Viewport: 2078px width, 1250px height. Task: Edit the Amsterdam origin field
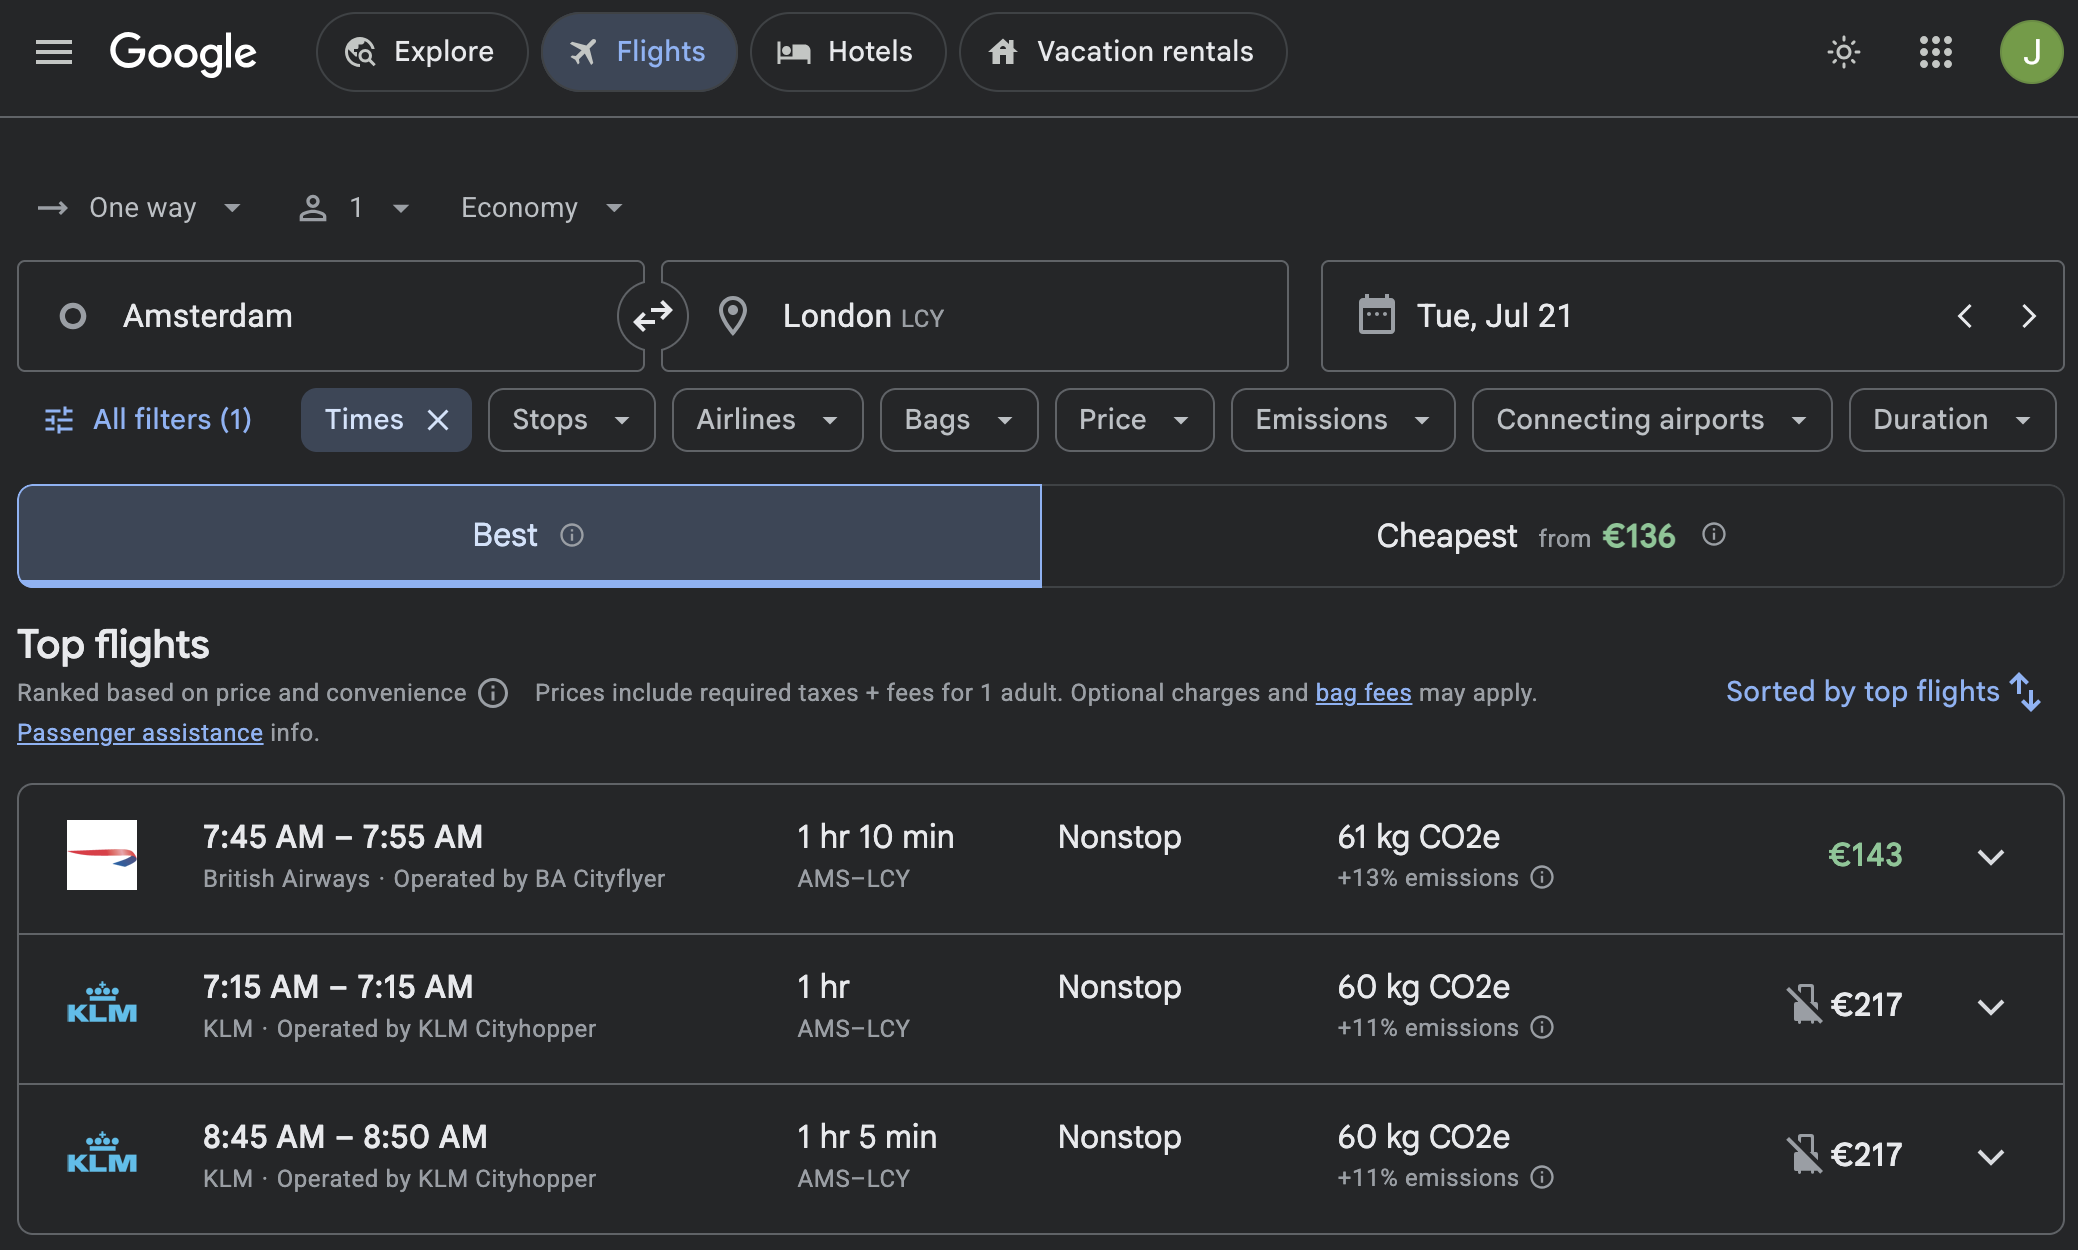tap(330, 316)
